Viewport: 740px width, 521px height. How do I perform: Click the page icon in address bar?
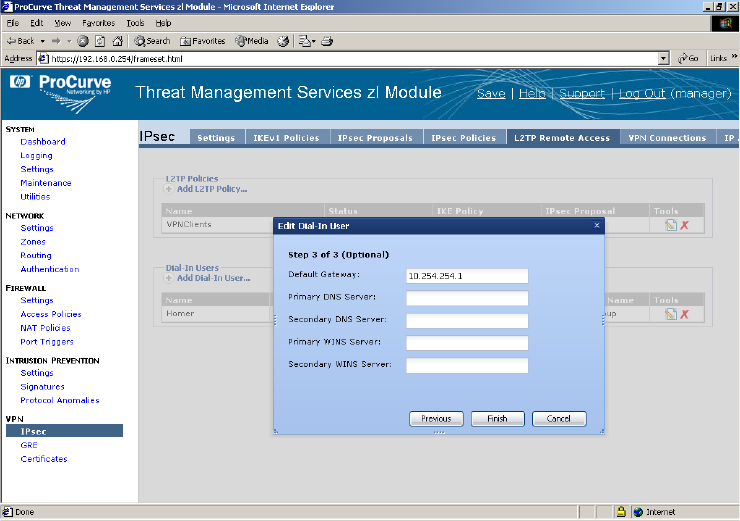[43, 59]
